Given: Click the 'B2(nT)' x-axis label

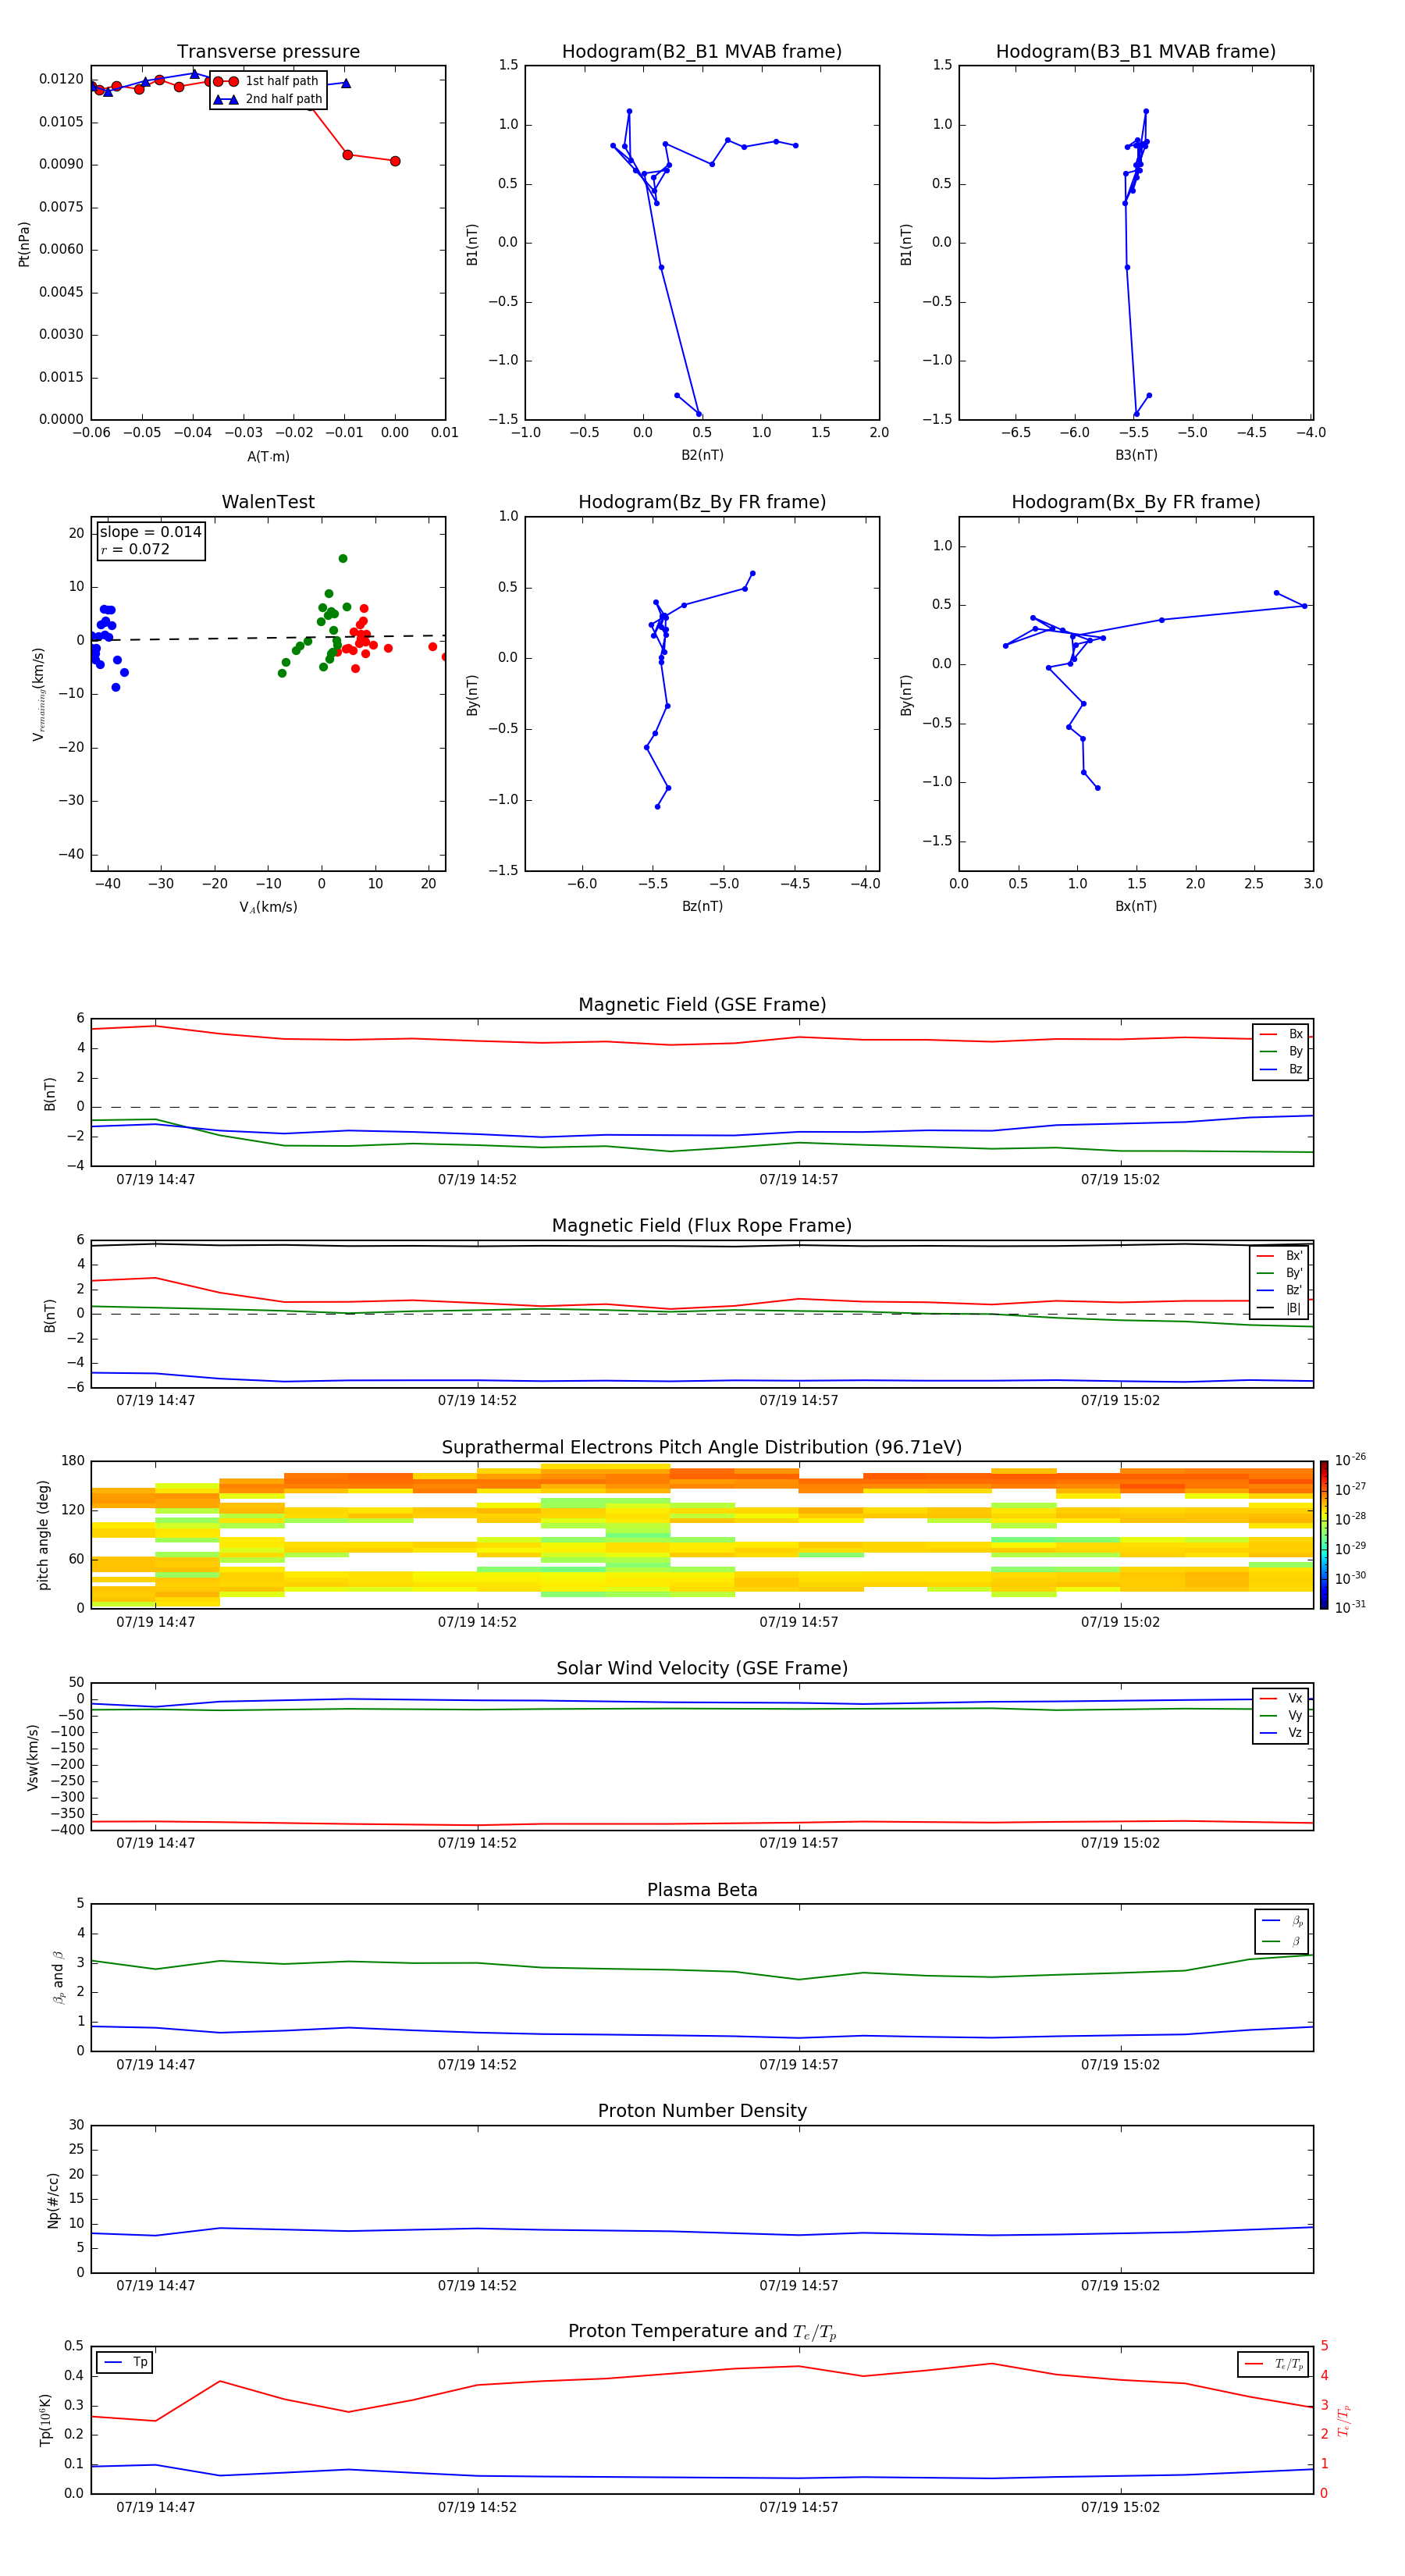Looking at the screenshot, I should pyautogui.click(x=702, y=455).
